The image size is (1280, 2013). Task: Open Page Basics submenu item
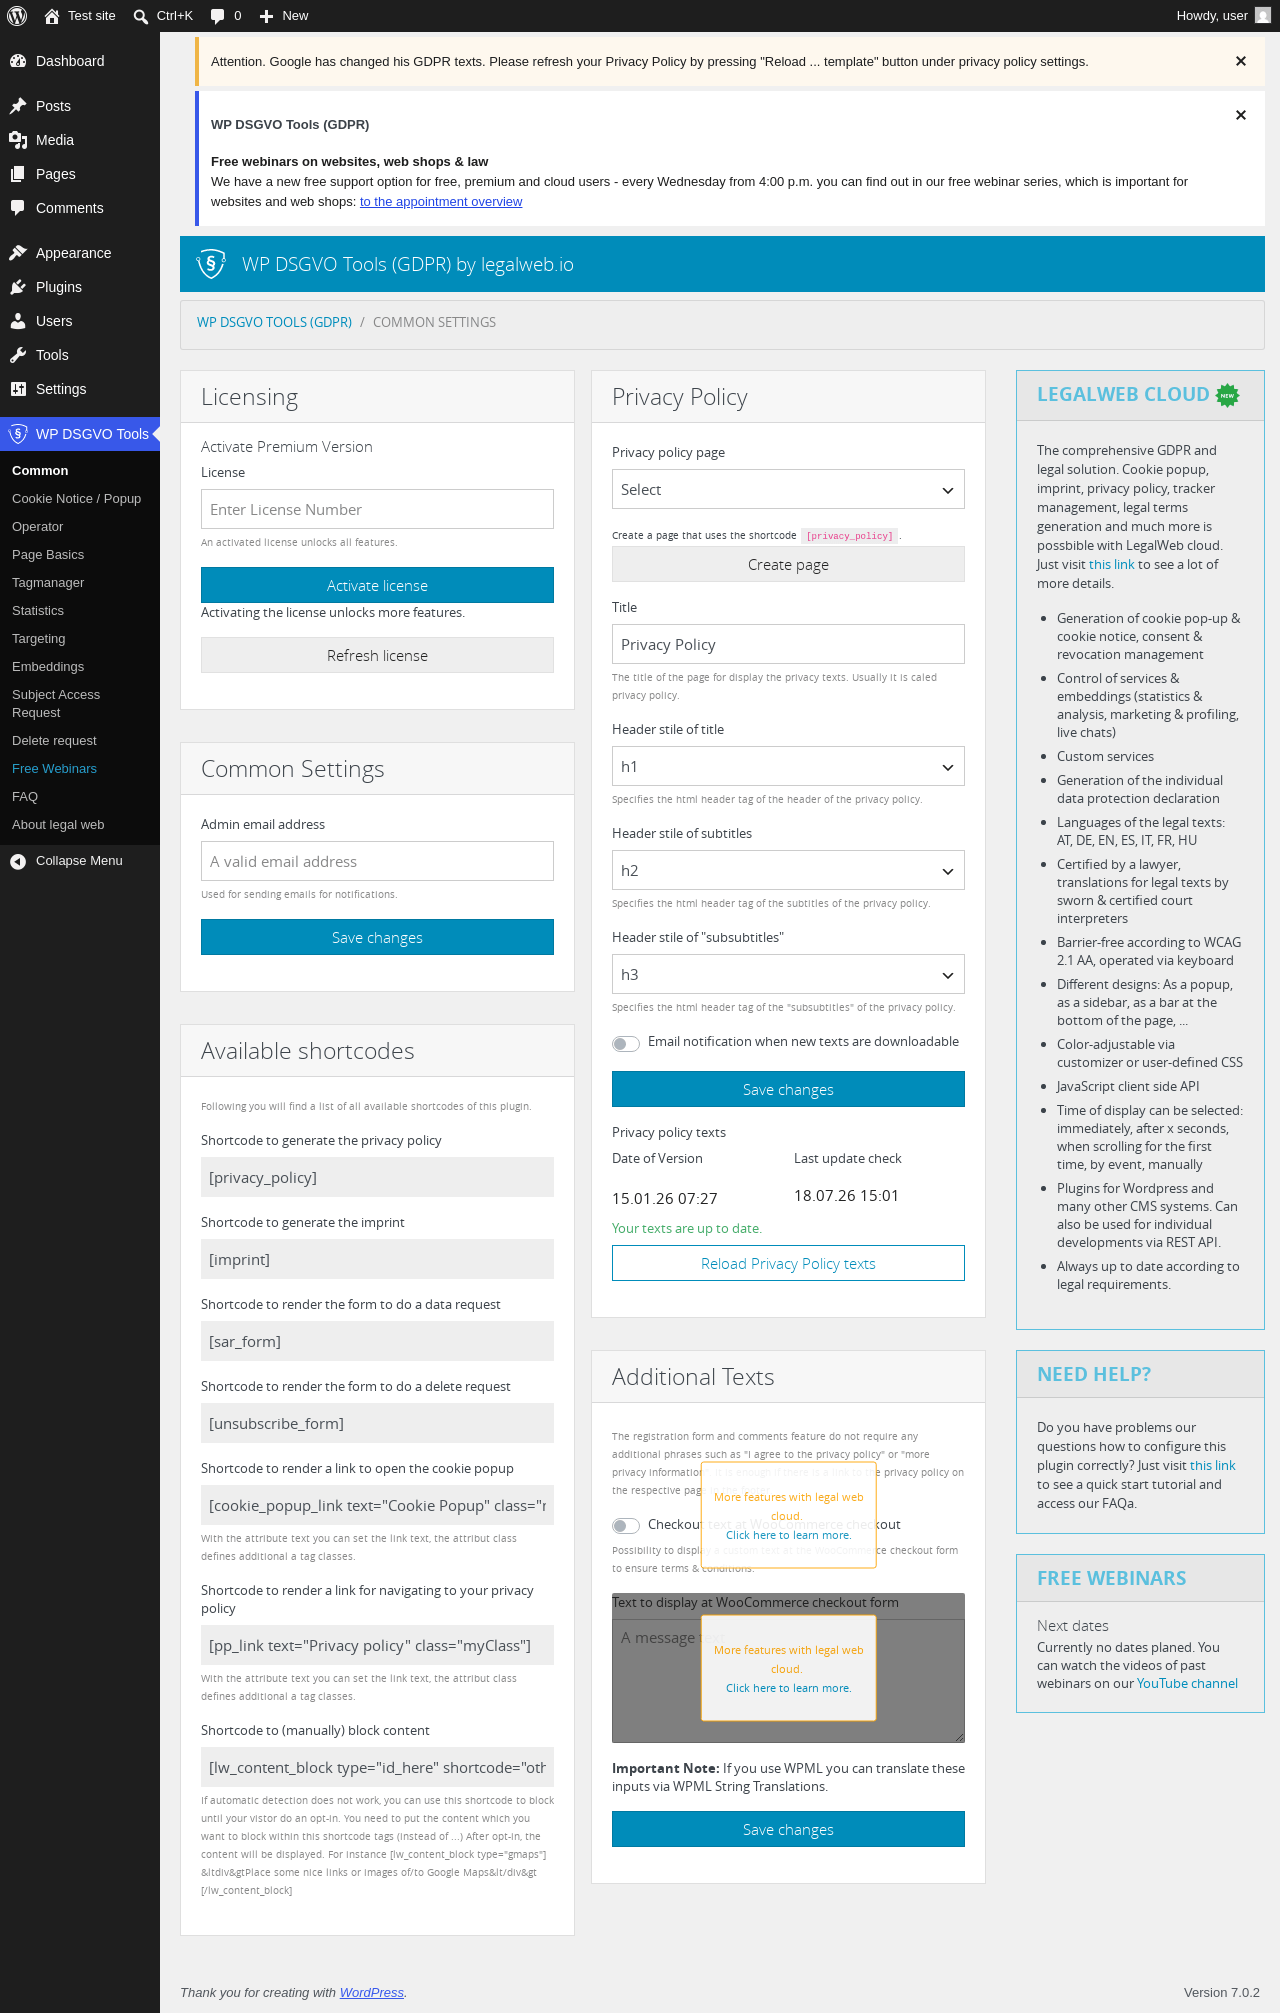[48, 554]
